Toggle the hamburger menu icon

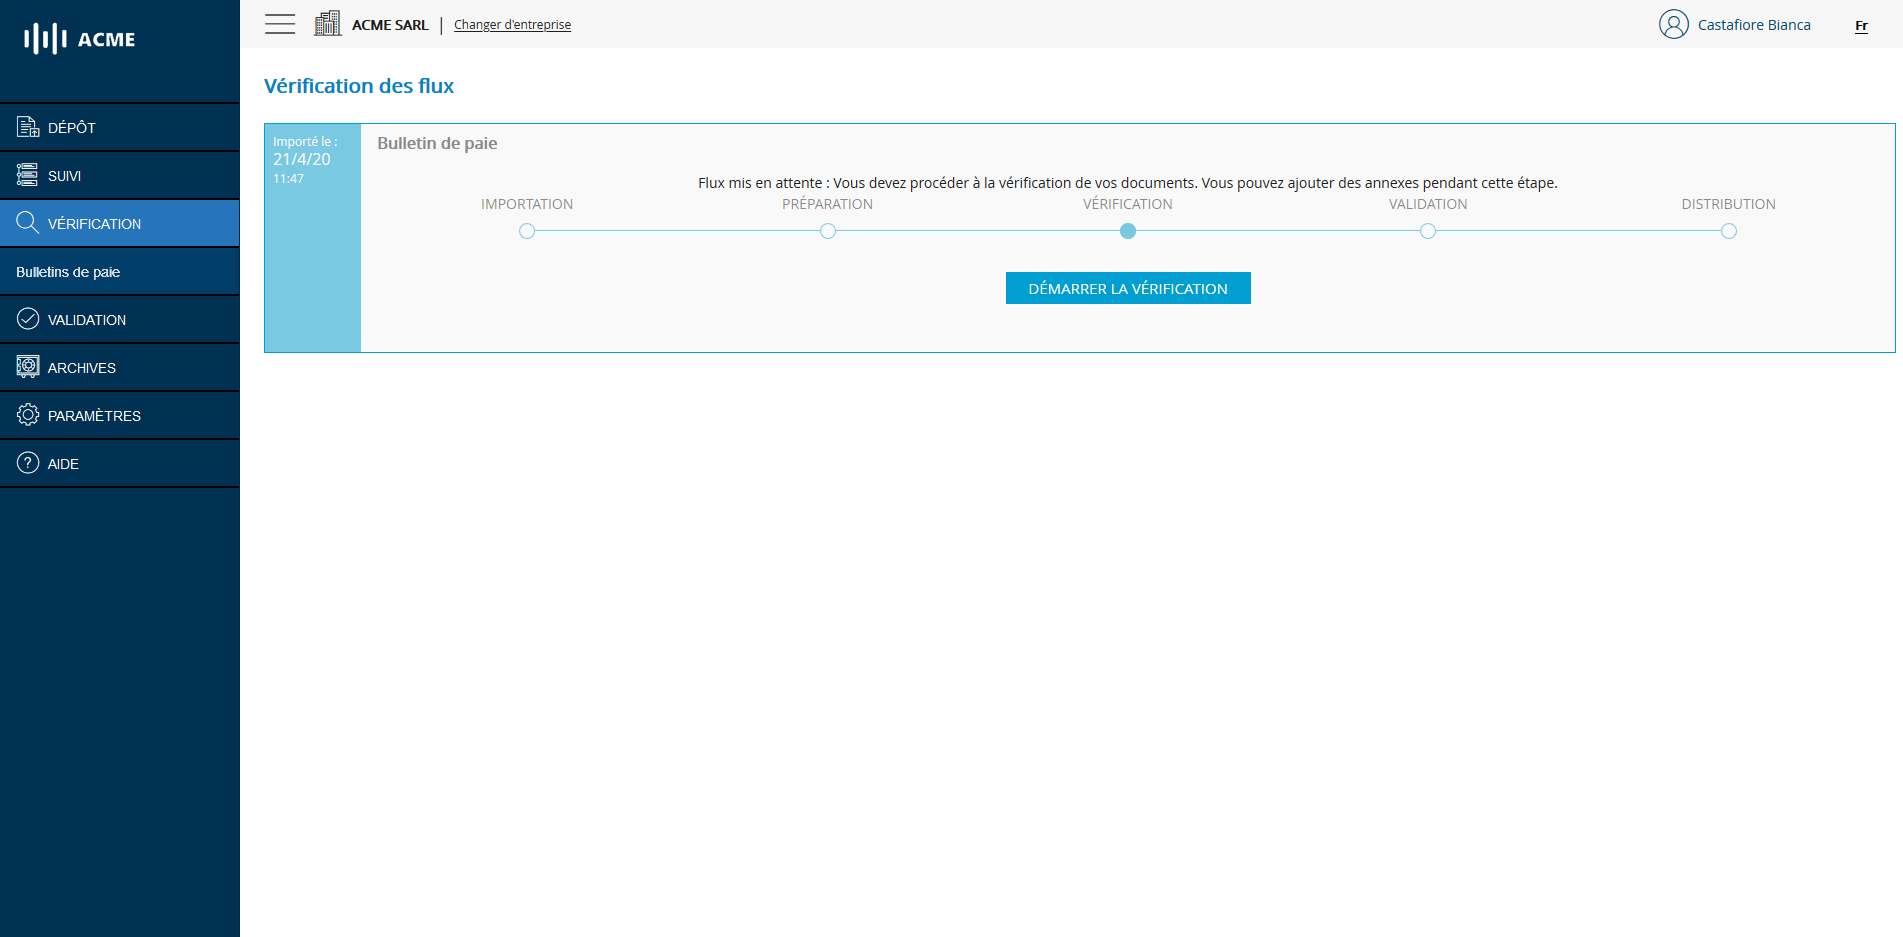(x=280, y=24)
